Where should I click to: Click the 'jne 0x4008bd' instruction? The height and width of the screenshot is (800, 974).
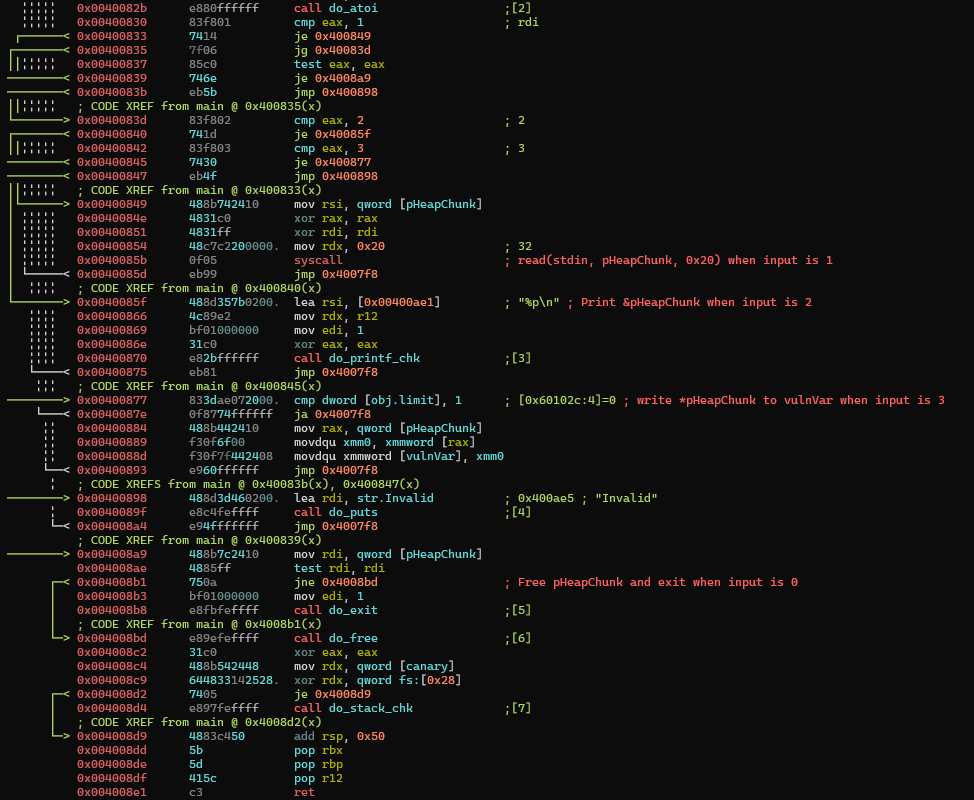click(x=335, y=583)
